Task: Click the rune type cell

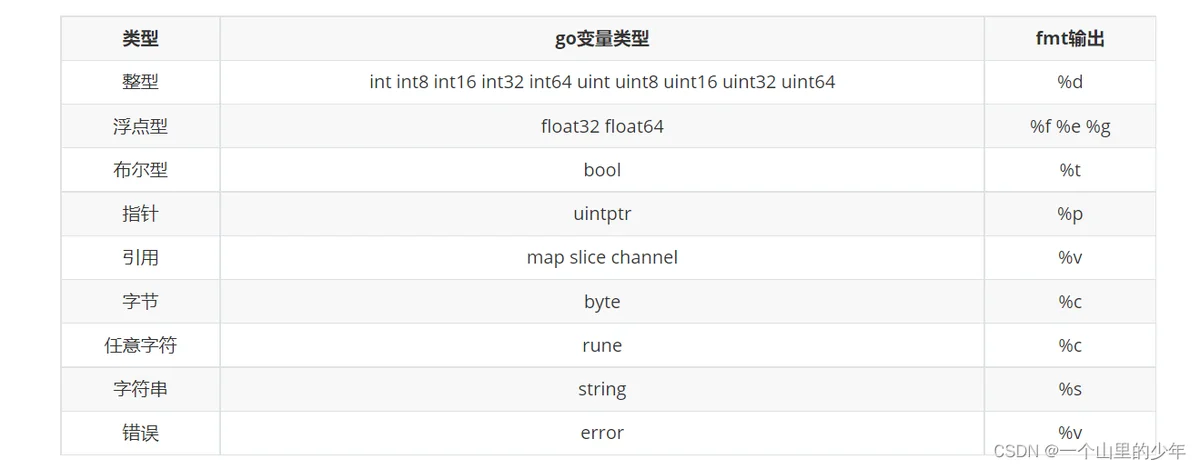Action: (602, 345)
